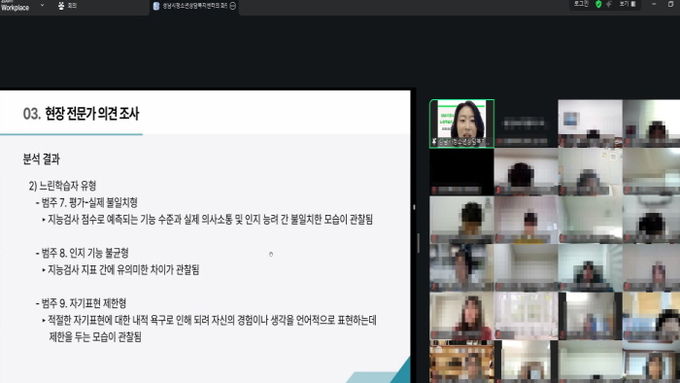Restore down the Zoom meeting window
The image size is (680, 383).
pos(670,4)
